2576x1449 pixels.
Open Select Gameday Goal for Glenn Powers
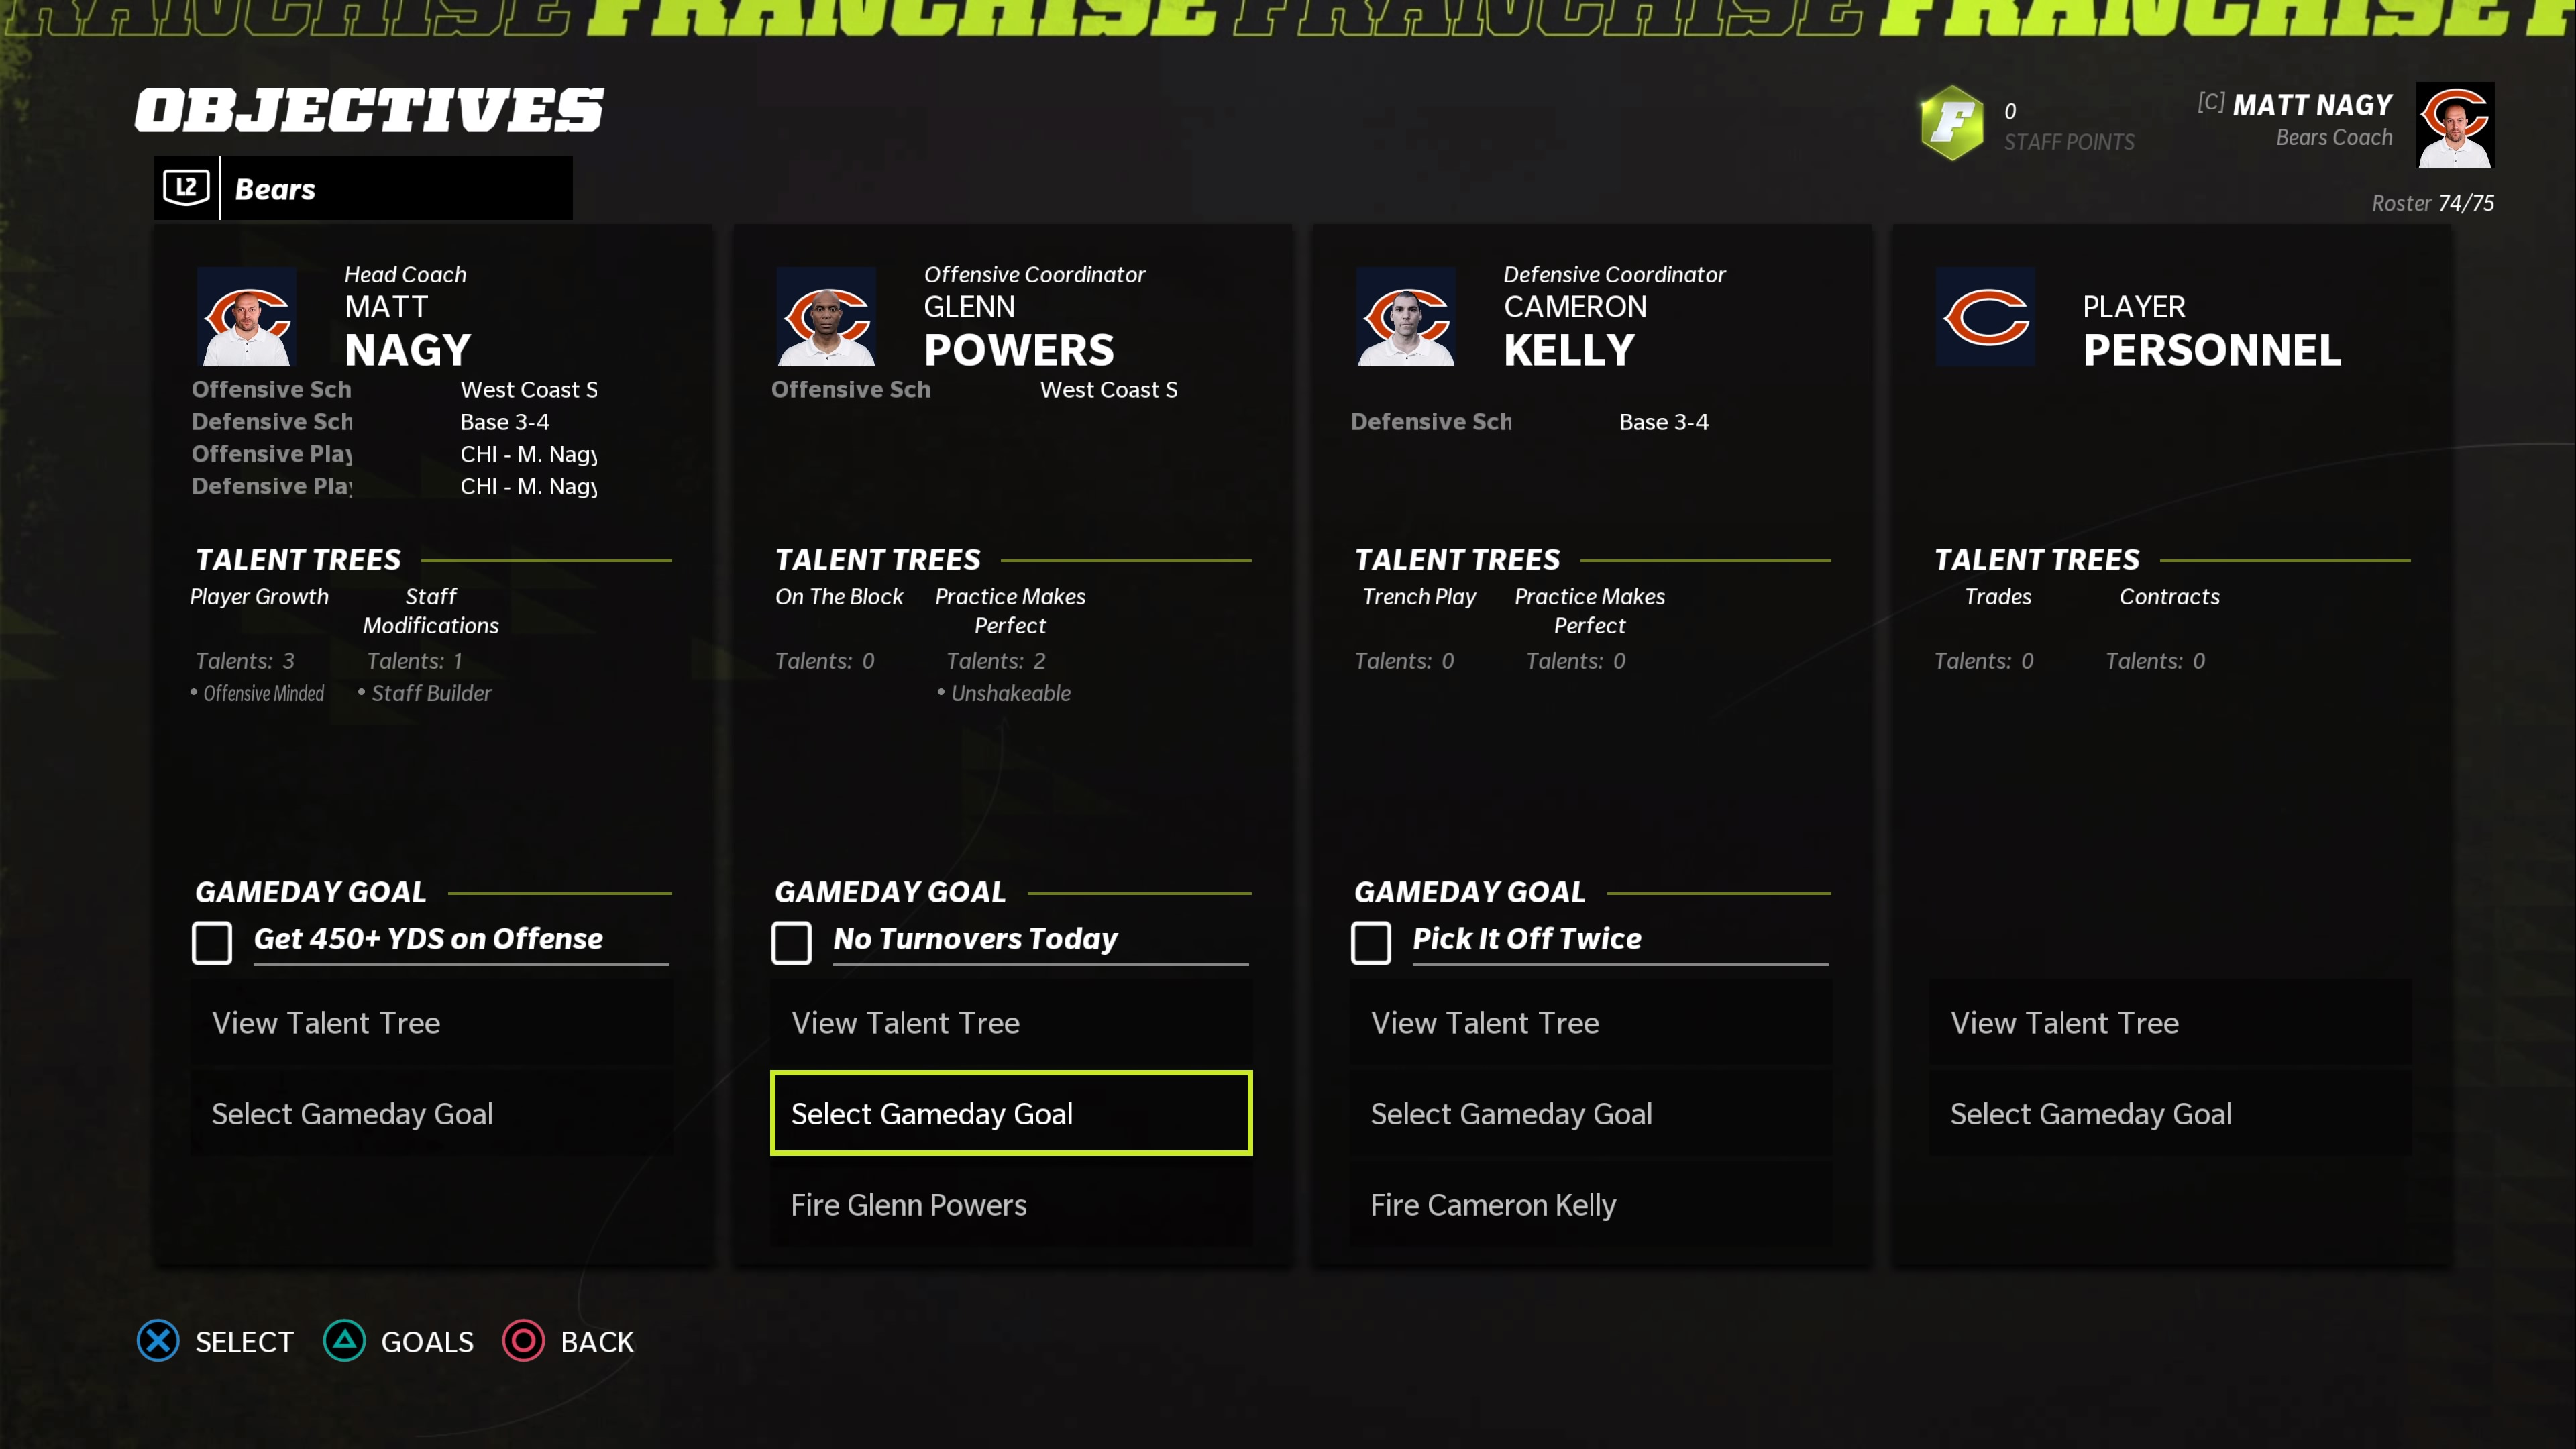[1011, 1113]
